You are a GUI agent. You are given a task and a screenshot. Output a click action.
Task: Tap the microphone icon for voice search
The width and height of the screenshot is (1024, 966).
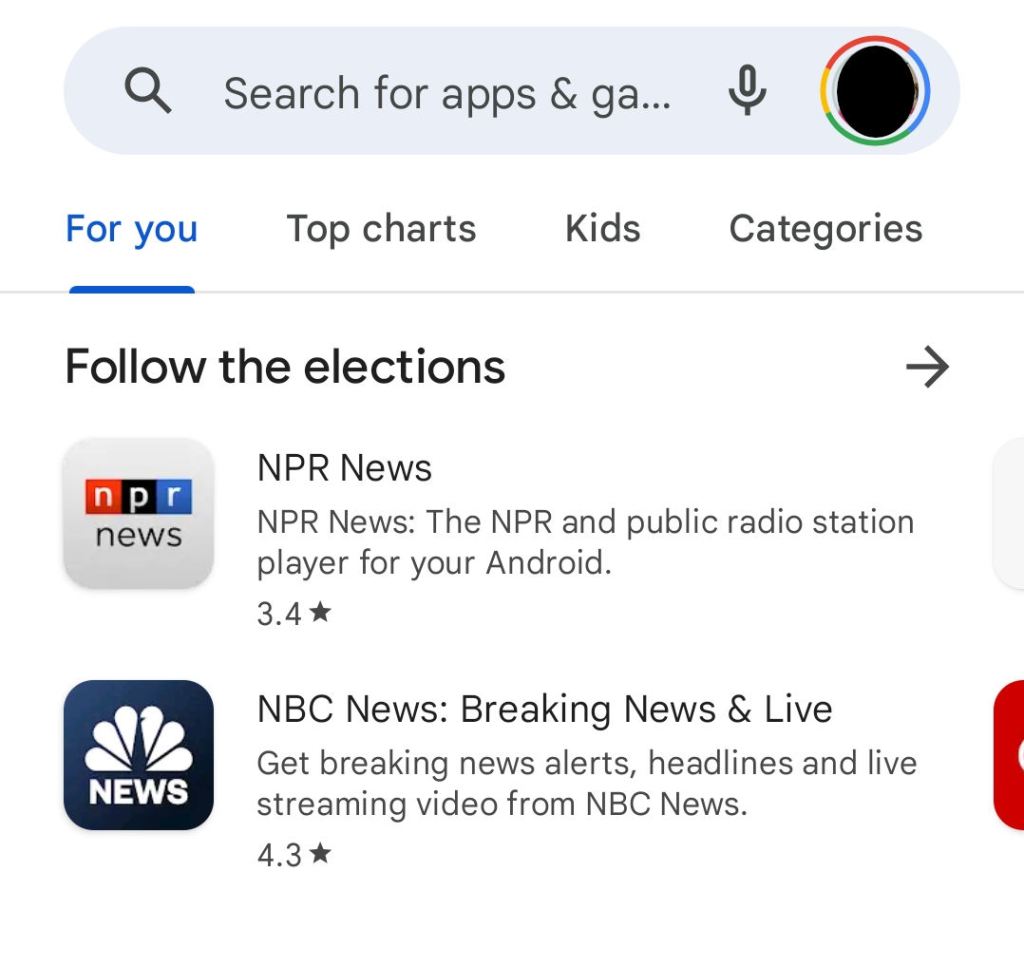click(747, 91)
